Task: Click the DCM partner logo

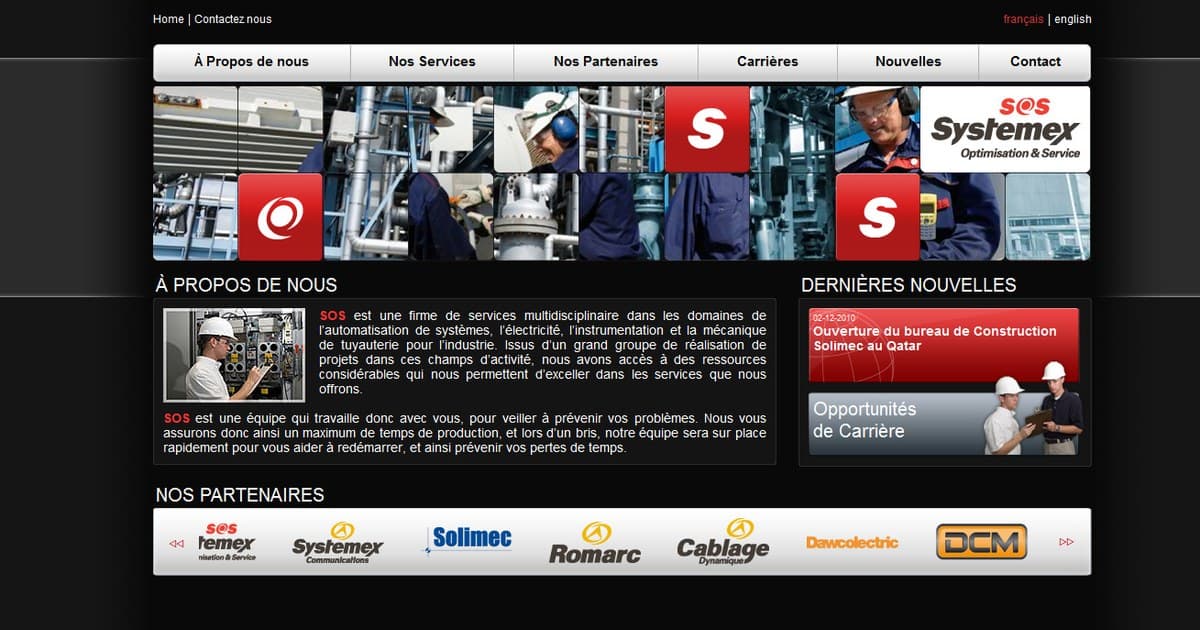Action: tap(981, 542)
